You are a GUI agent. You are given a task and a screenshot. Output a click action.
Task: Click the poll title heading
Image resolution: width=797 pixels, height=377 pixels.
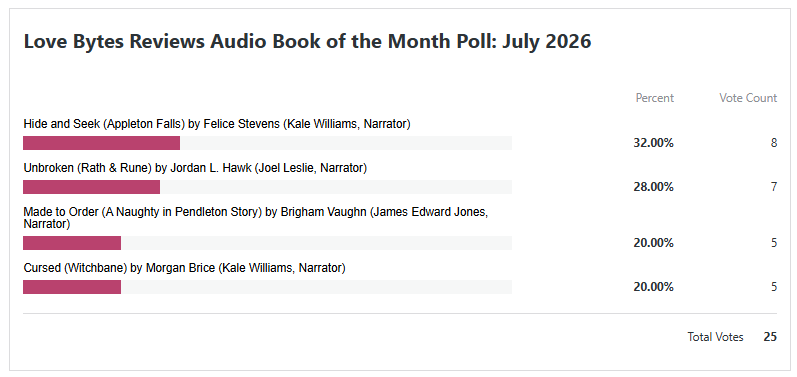tap(307, 42)
